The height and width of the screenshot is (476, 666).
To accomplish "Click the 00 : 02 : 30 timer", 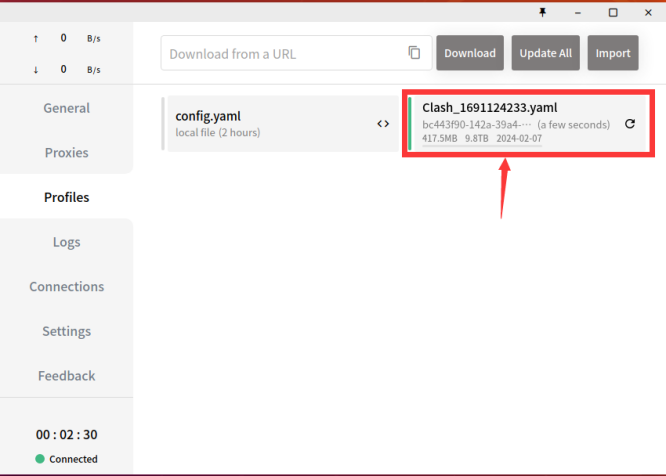I will [67, 434].
